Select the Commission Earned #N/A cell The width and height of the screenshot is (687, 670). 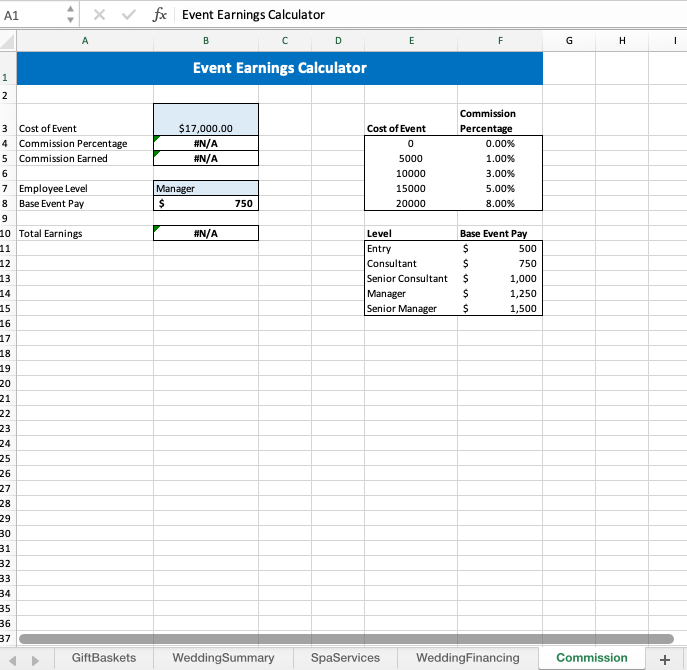click(206, 158)
